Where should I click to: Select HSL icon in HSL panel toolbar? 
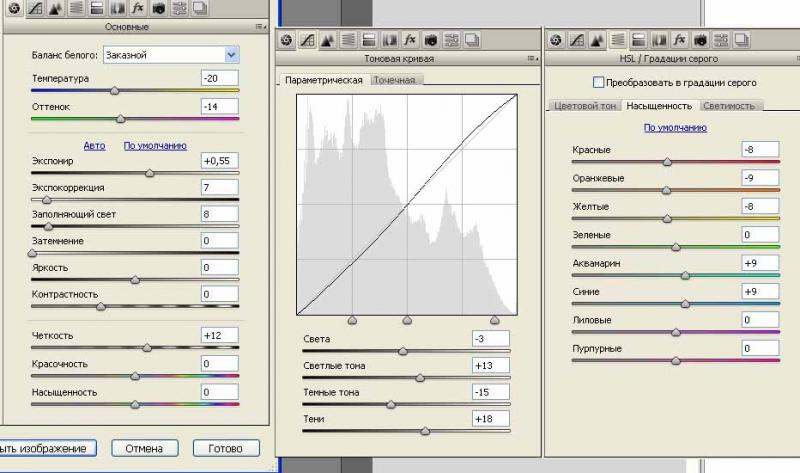tap(618, 40)
